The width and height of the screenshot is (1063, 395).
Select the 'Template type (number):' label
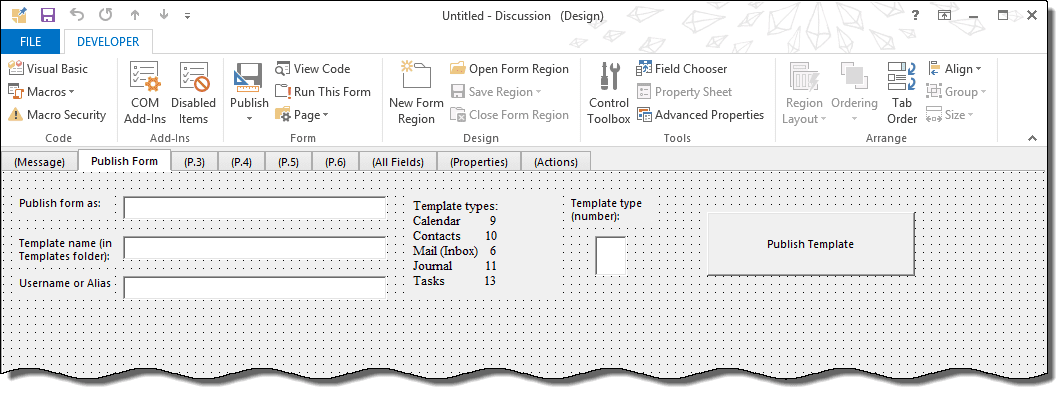[606, 209]
